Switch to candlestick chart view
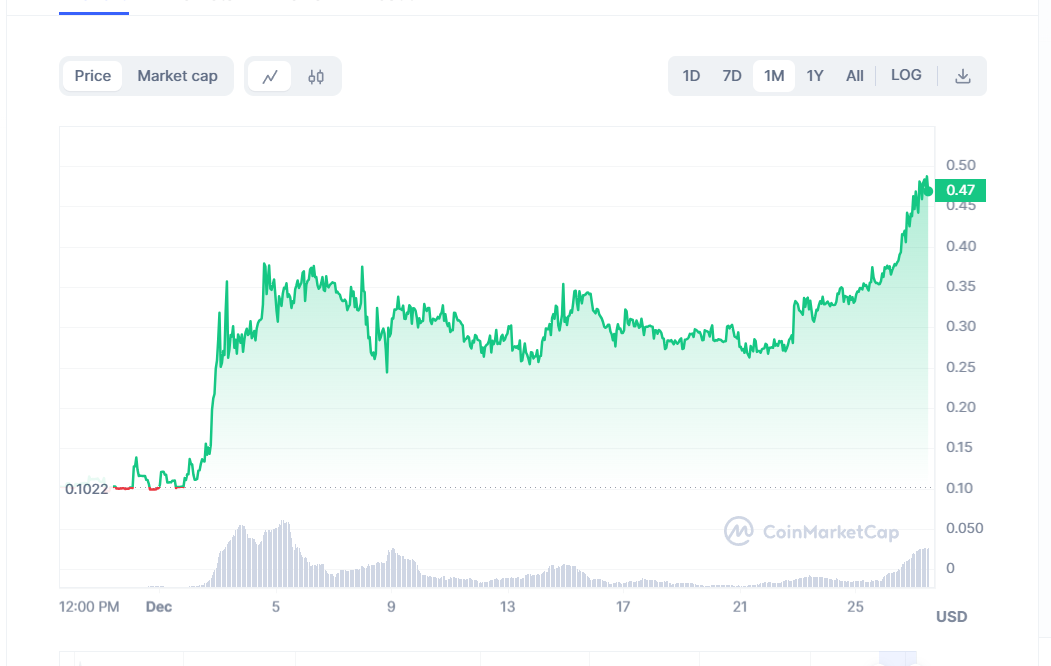The image size is (1051, 666). coord(316,76)
